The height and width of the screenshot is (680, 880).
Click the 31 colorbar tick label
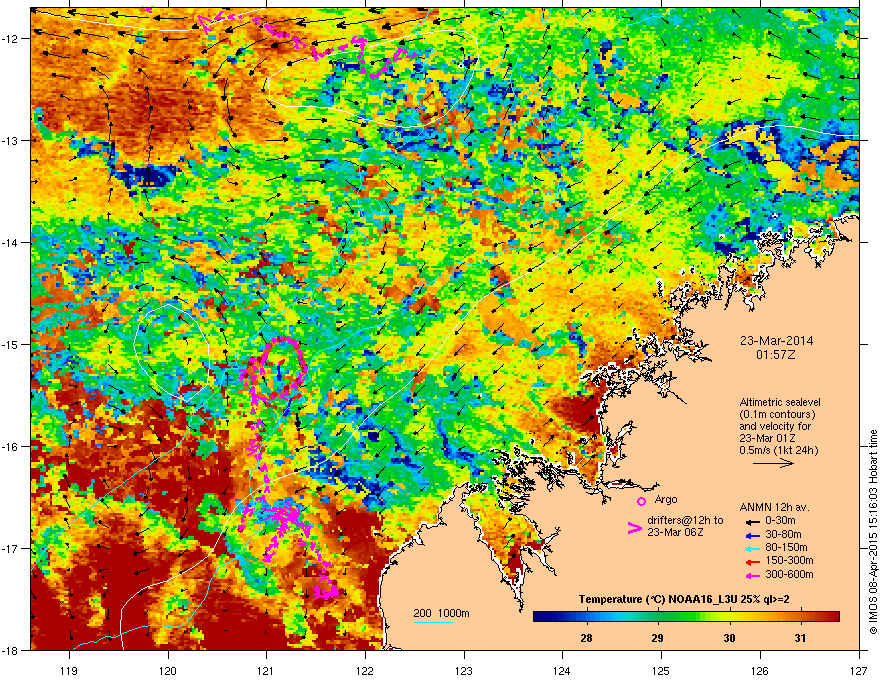(800, 638)
